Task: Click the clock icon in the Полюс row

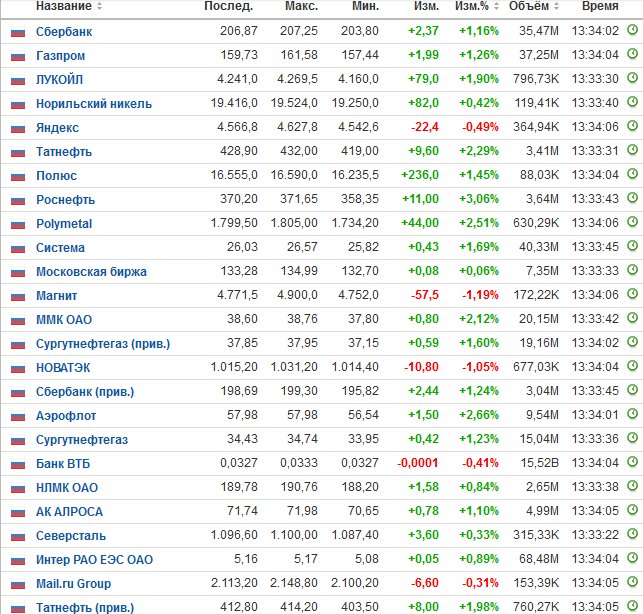Action: (633, 174)
